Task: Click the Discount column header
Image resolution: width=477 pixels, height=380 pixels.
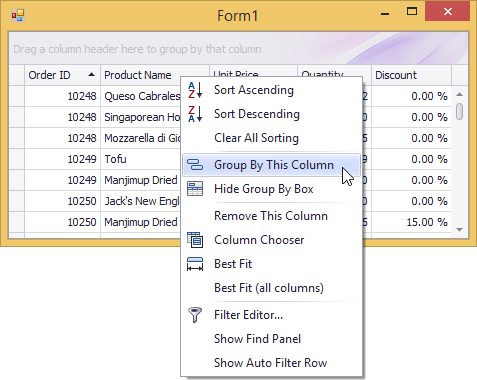Action: click(x=412, y=75)
